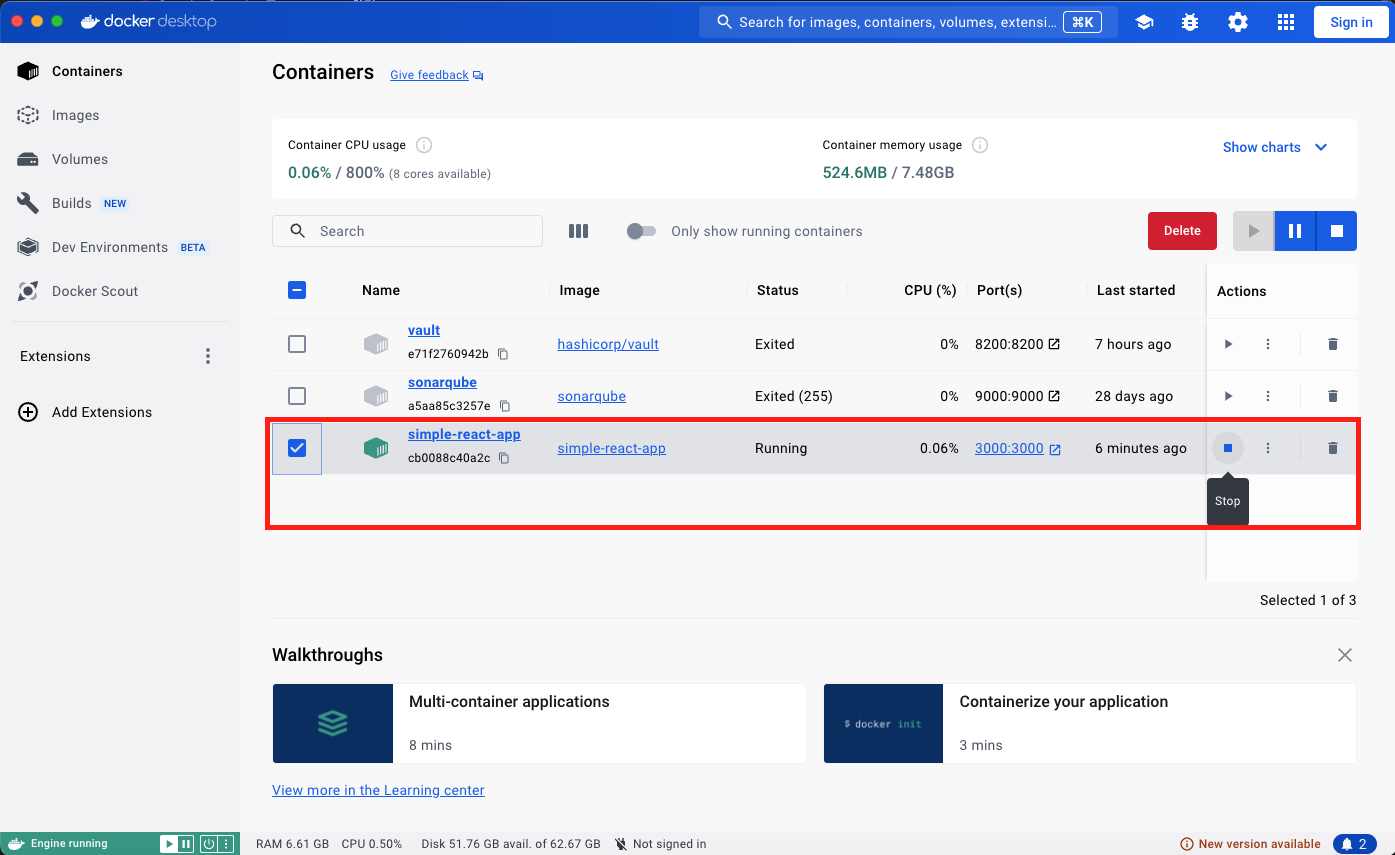Click the CPU usage info icon

424,145
